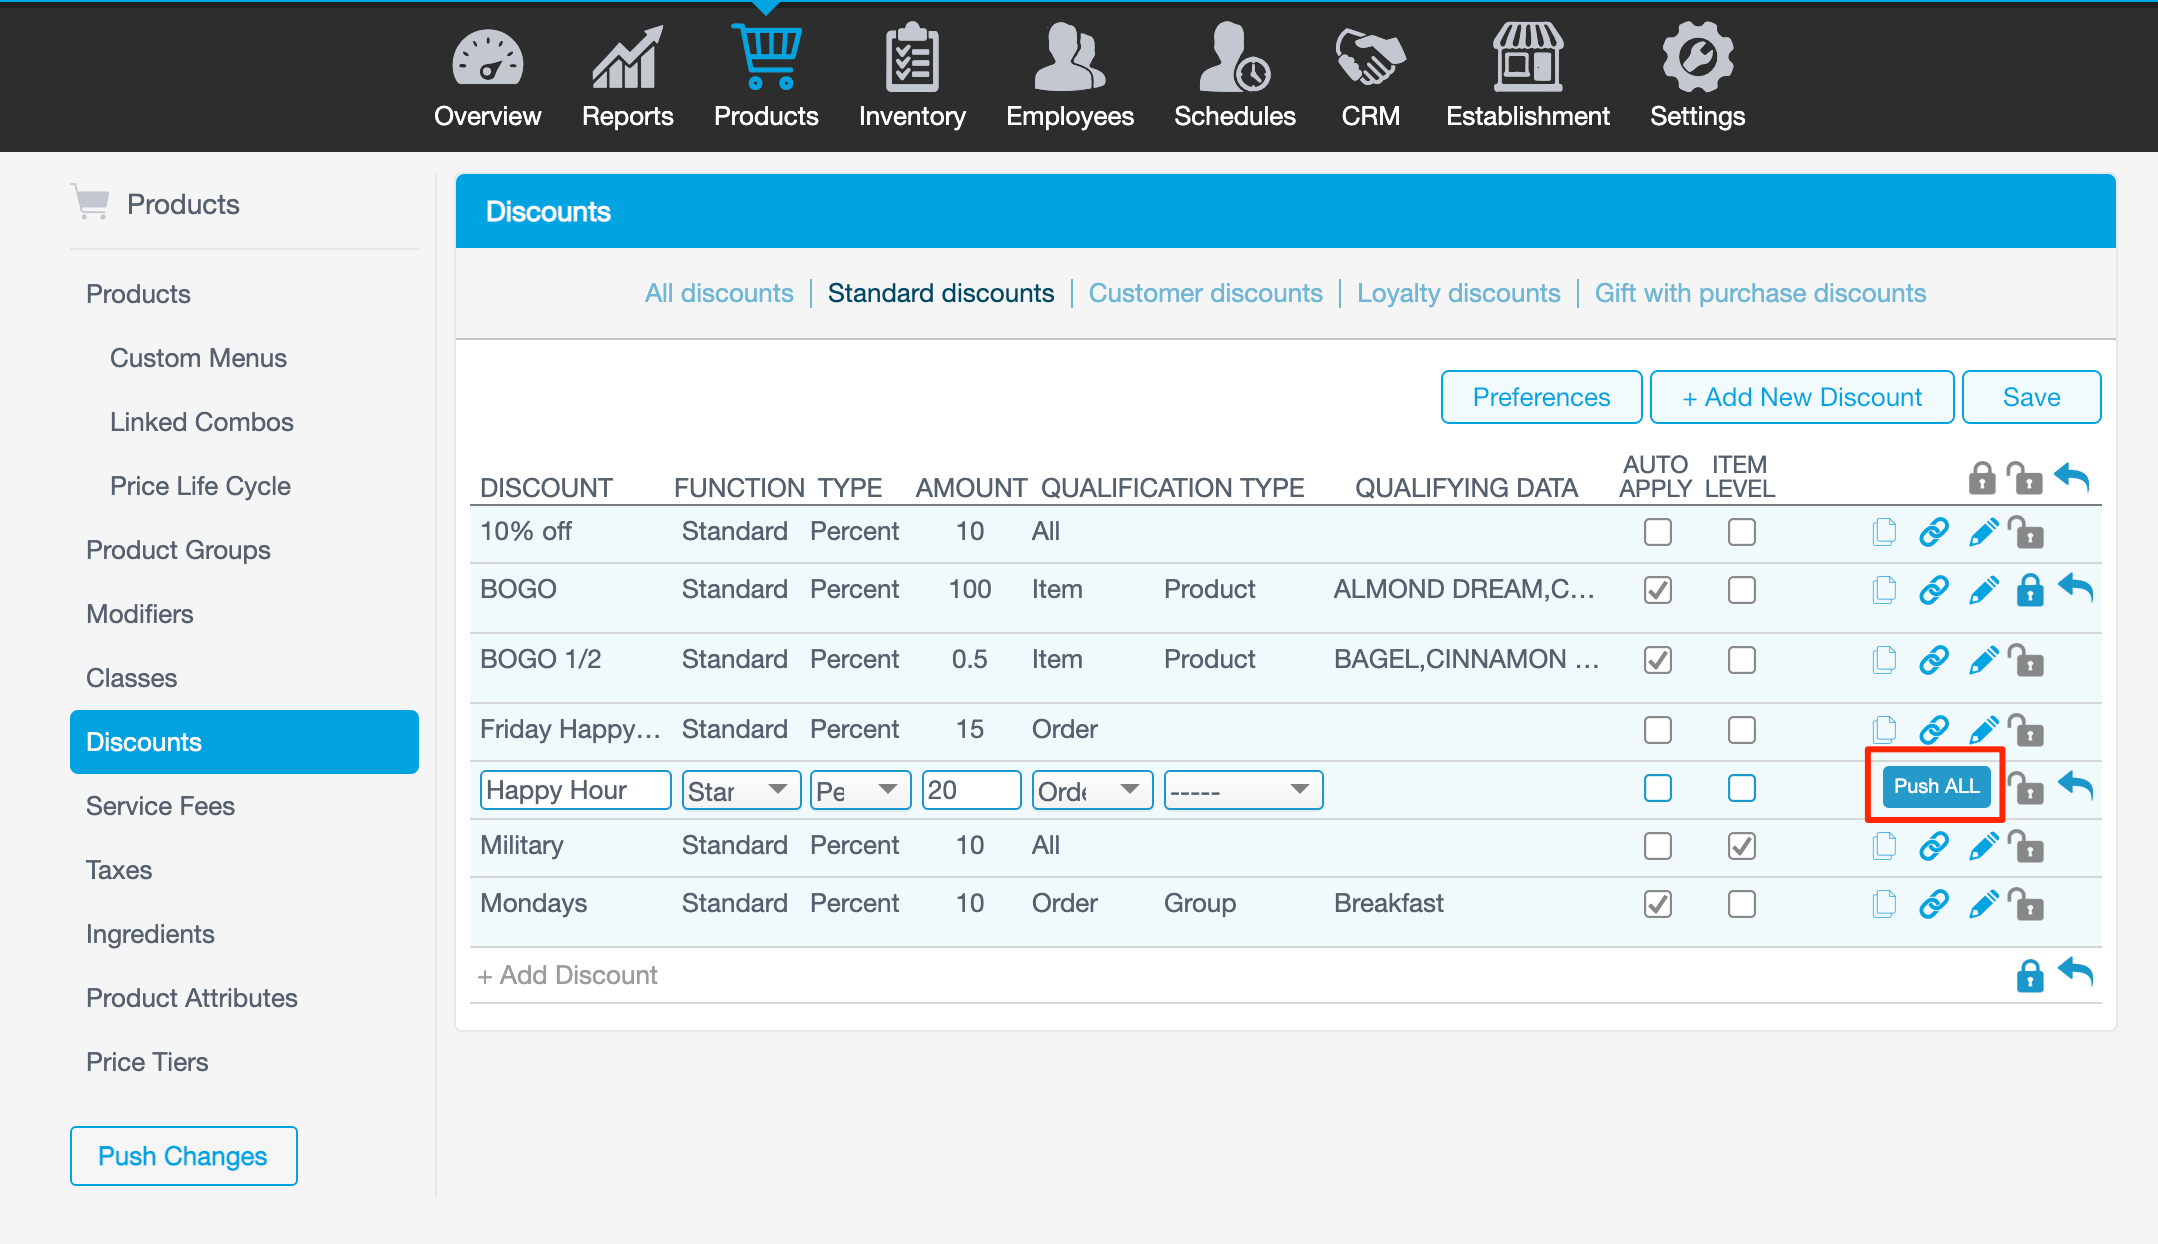The image size is (2158, 1244).
Task: Click the Push ALL button
Action: point(1935,786)
